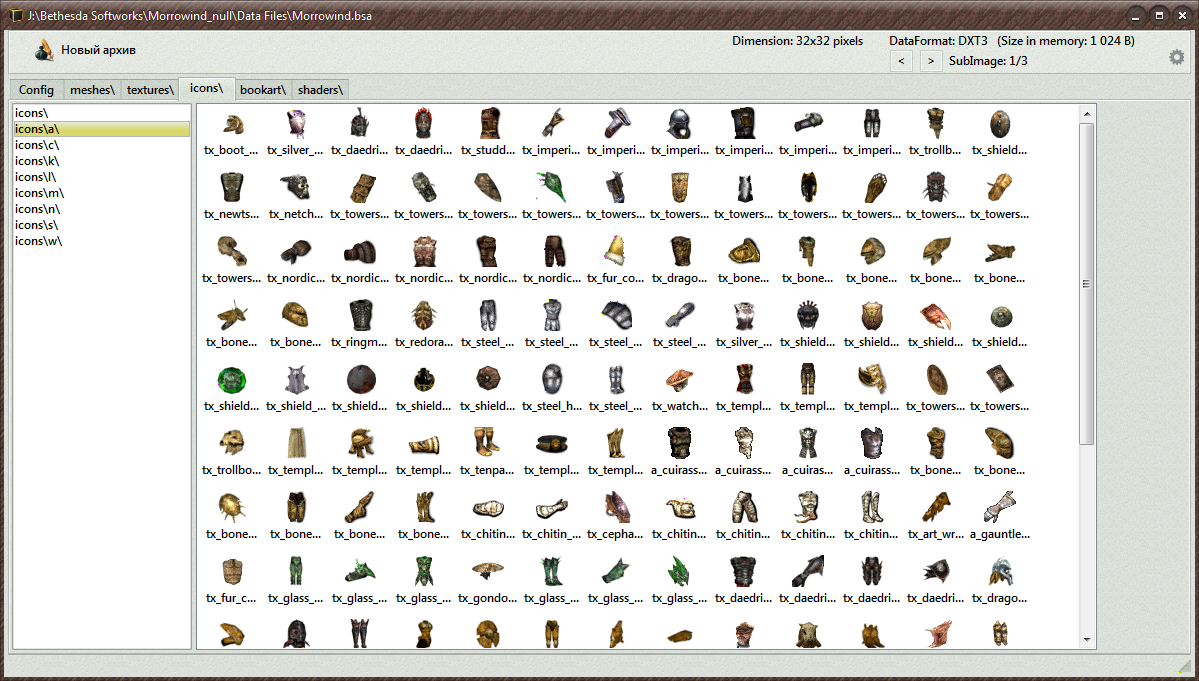
Task: Show the next SubImage with > button
Action: click(931, 60)
